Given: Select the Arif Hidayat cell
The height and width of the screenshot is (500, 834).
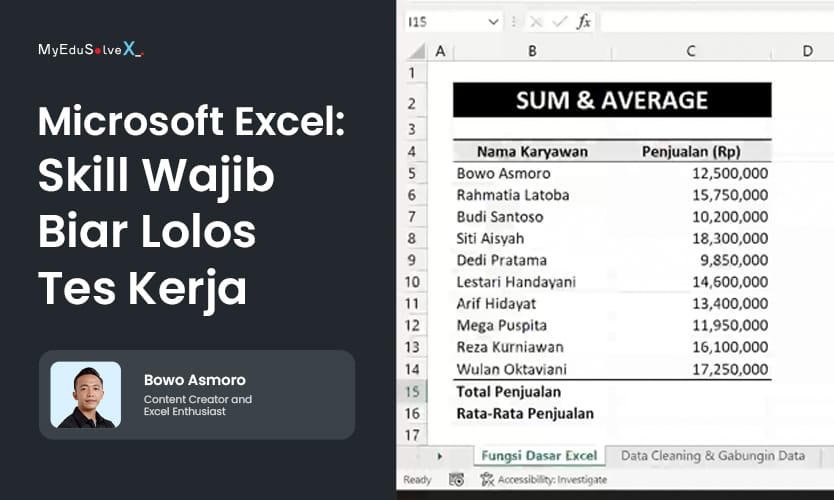Looking at the screenshot, I should (532, 304).
